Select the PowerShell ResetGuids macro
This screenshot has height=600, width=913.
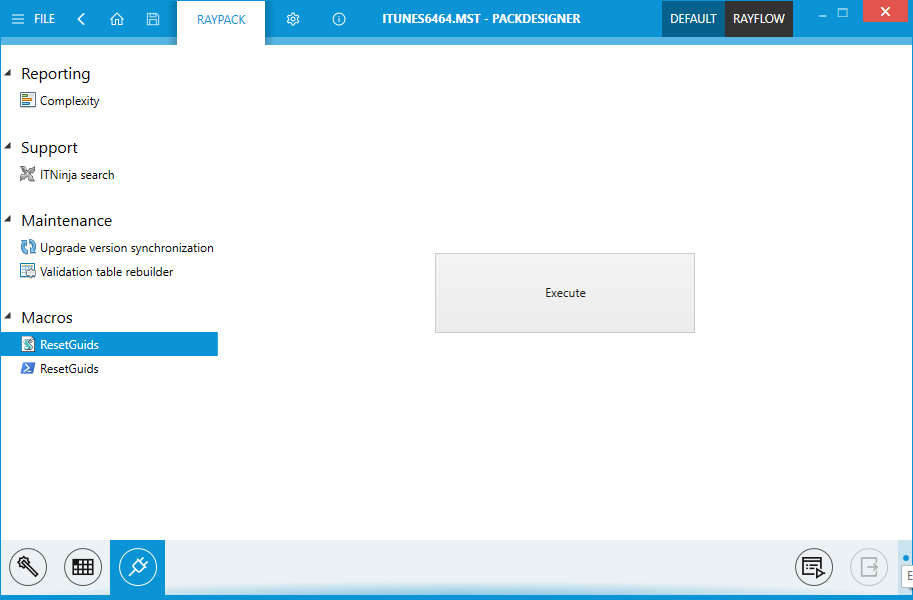(69, 369)
